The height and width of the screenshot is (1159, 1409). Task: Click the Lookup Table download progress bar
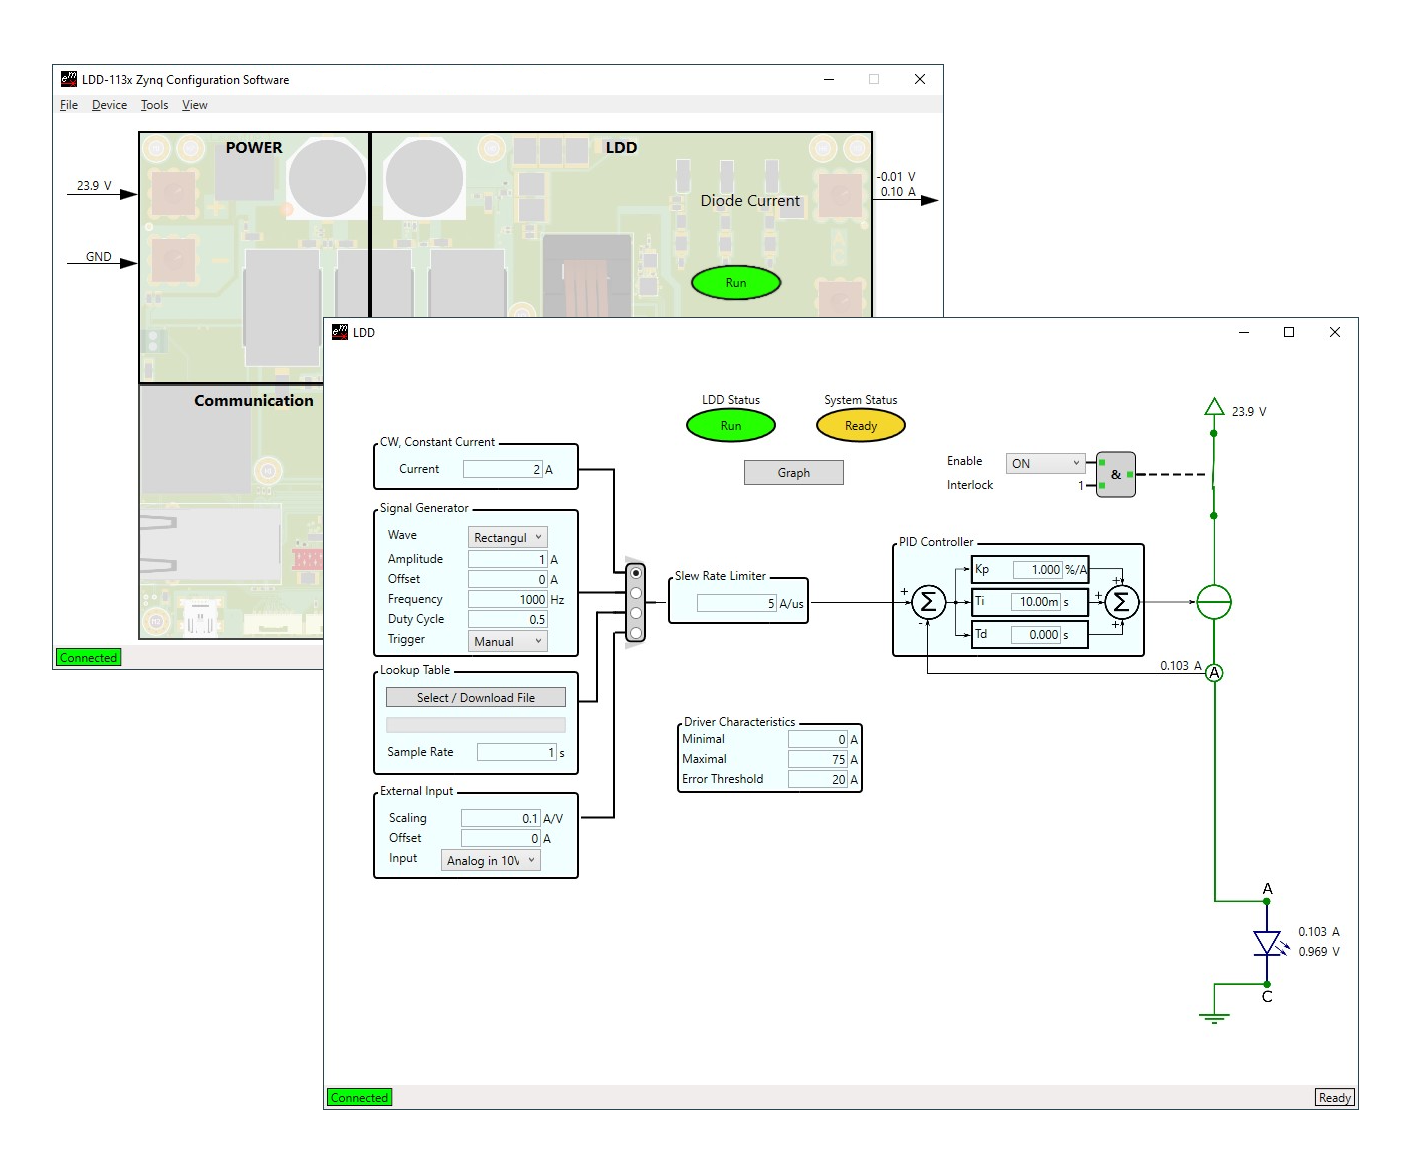point(476,725)
